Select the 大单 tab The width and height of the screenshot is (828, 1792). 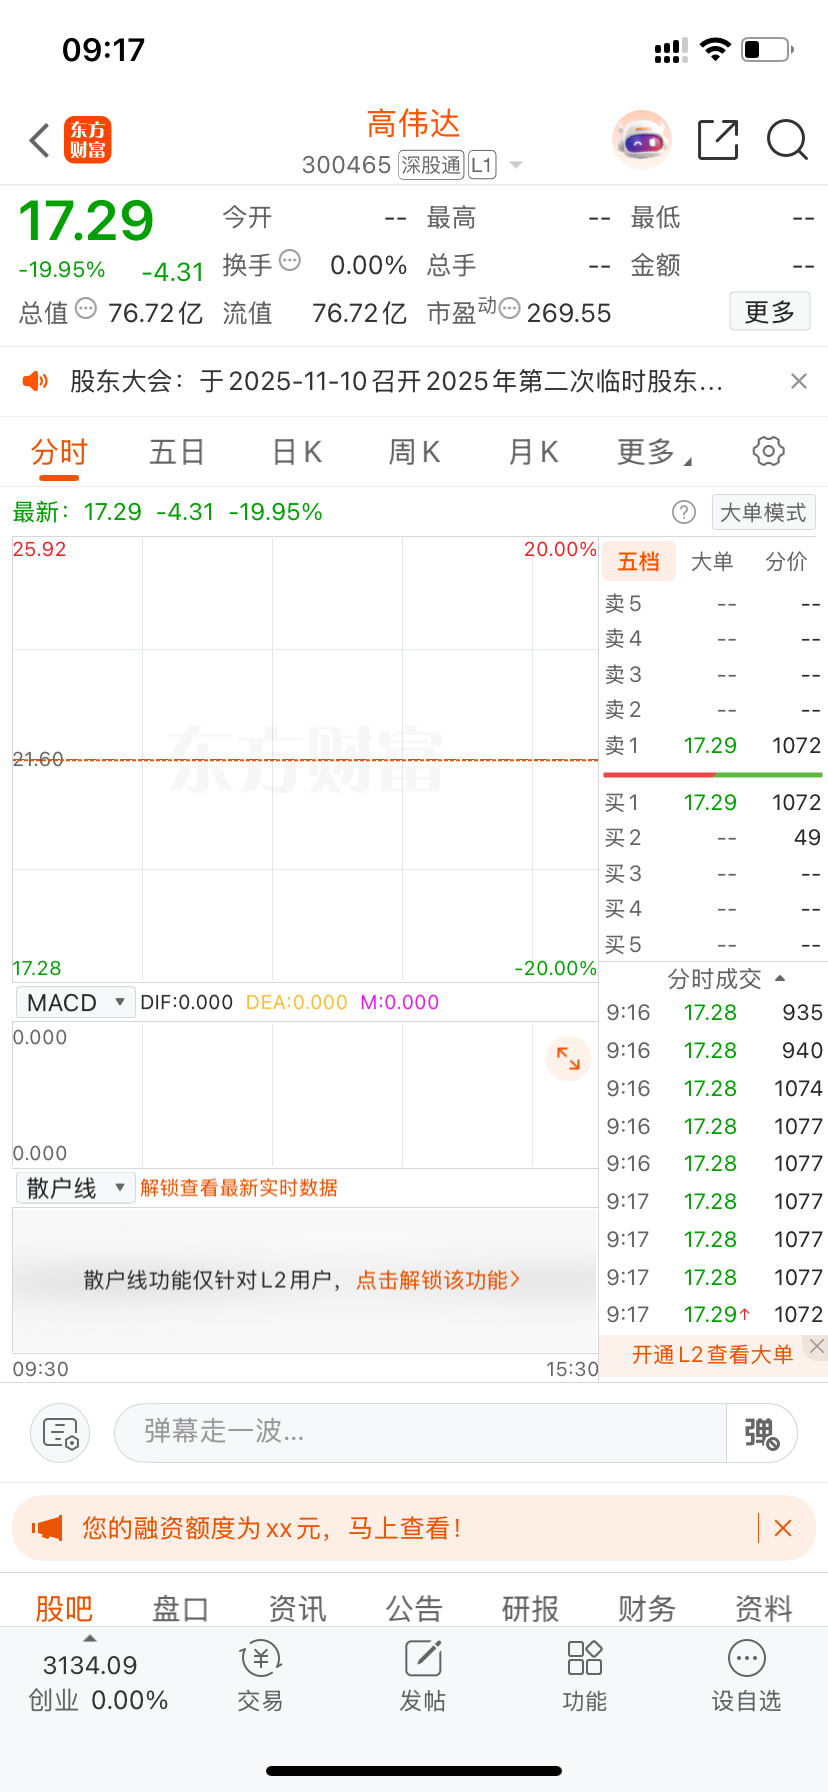712,562
